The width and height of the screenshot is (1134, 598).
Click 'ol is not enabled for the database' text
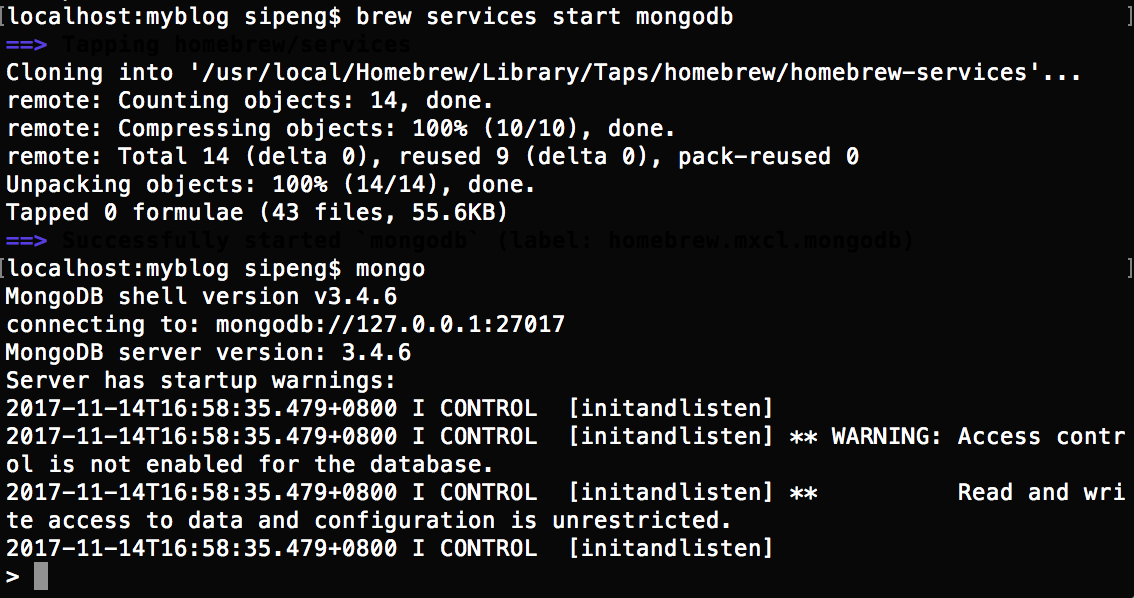(x=250, y=465)
